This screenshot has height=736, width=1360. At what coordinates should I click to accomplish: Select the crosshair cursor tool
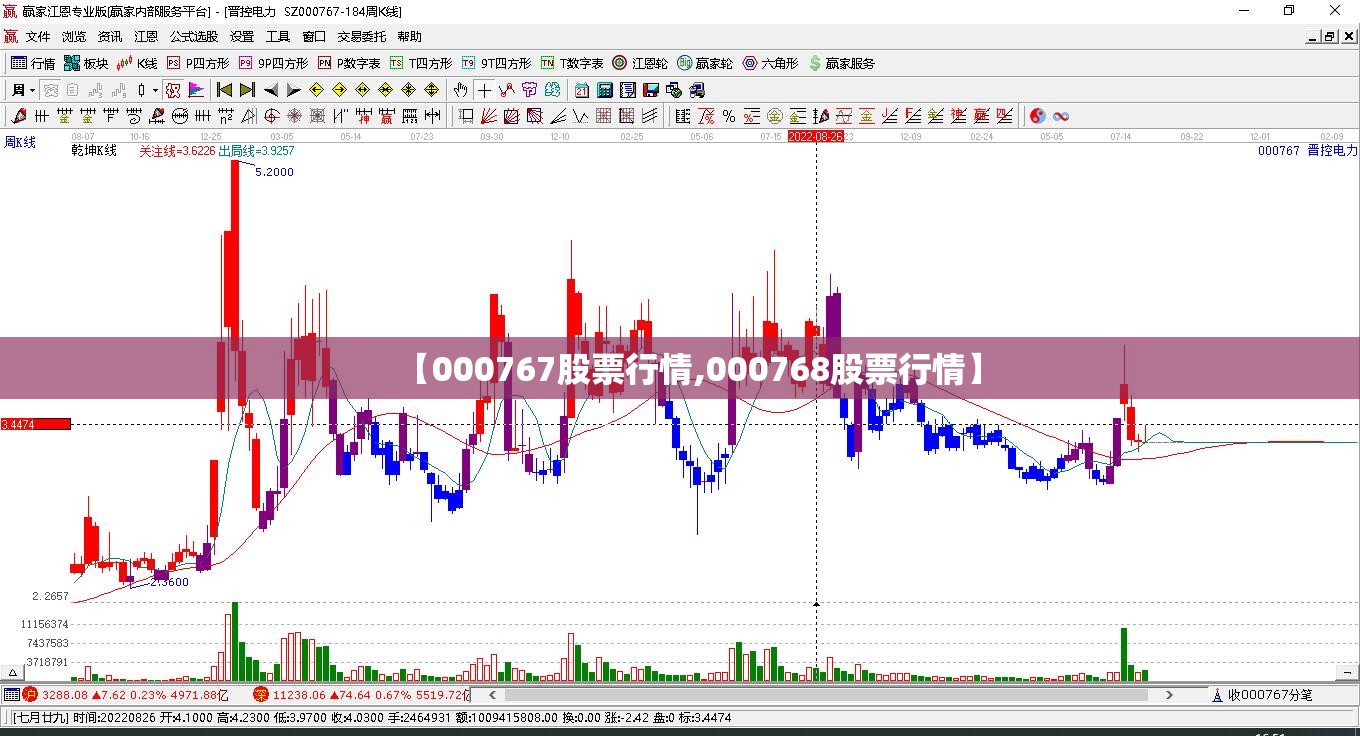[484, 90]
